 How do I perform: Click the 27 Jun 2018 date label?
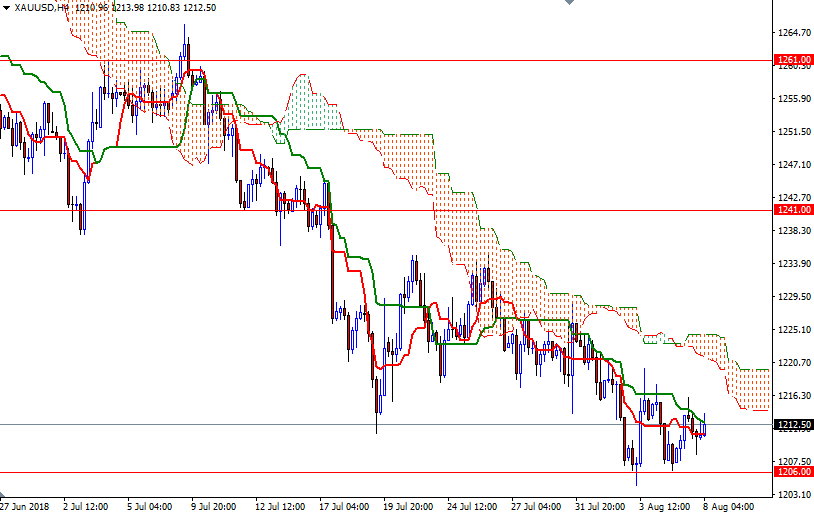click(27, 506)
